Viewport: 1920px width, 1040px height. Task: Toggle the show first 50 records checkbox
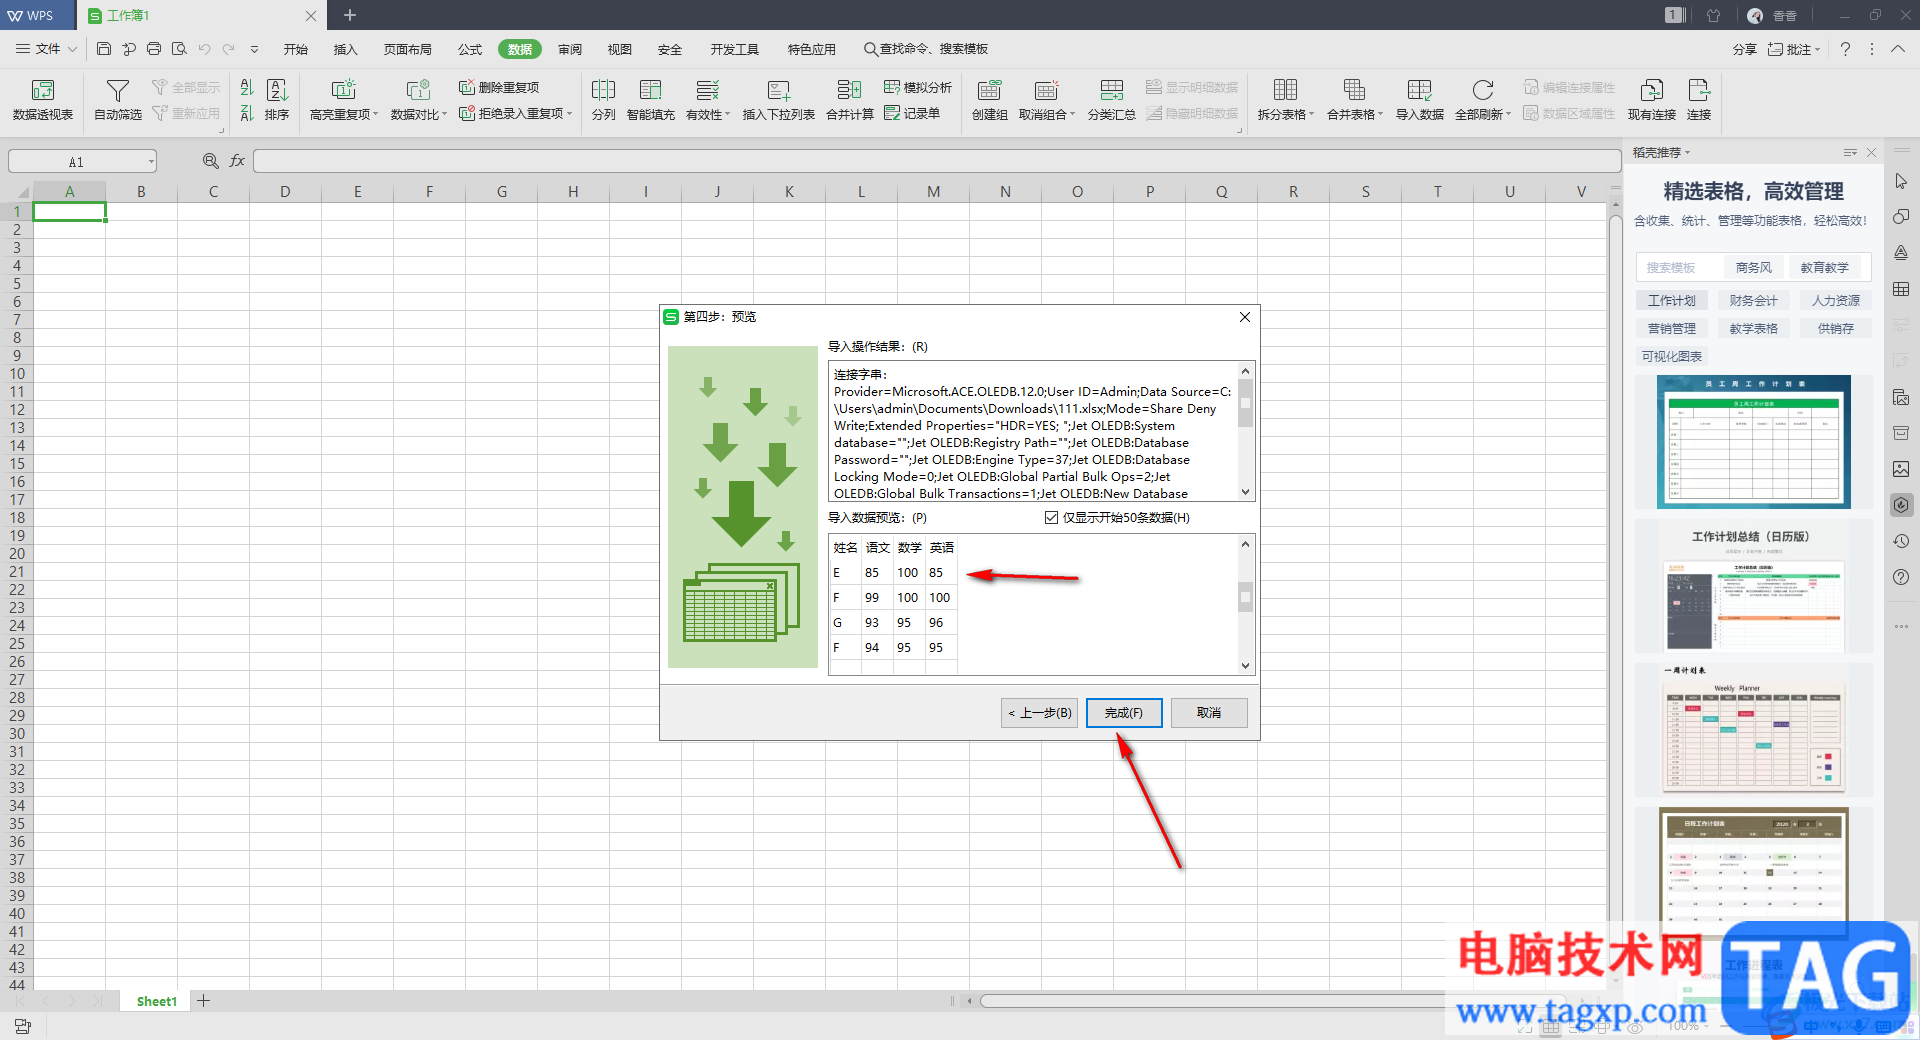[x=1051, y=518]
